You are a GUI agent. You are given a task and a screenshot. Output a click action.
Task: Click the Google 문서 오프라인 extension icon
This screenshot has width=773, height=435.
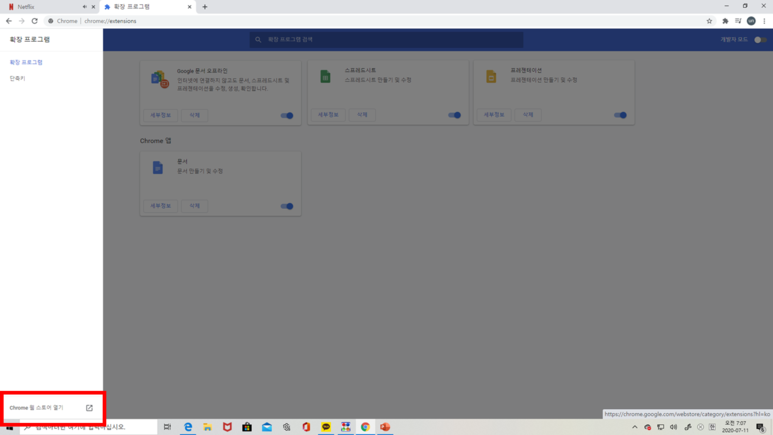click(x=160, y=79)
